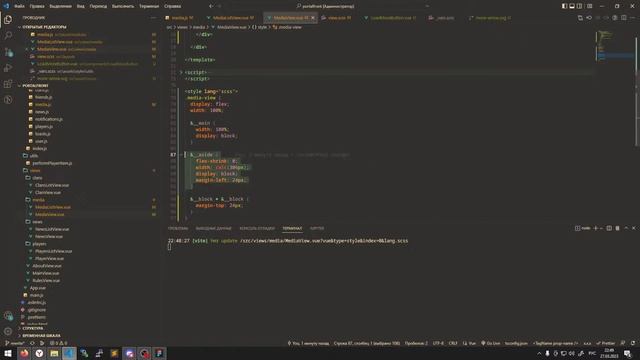Collapse the news folder in explorer

point(37,222)
